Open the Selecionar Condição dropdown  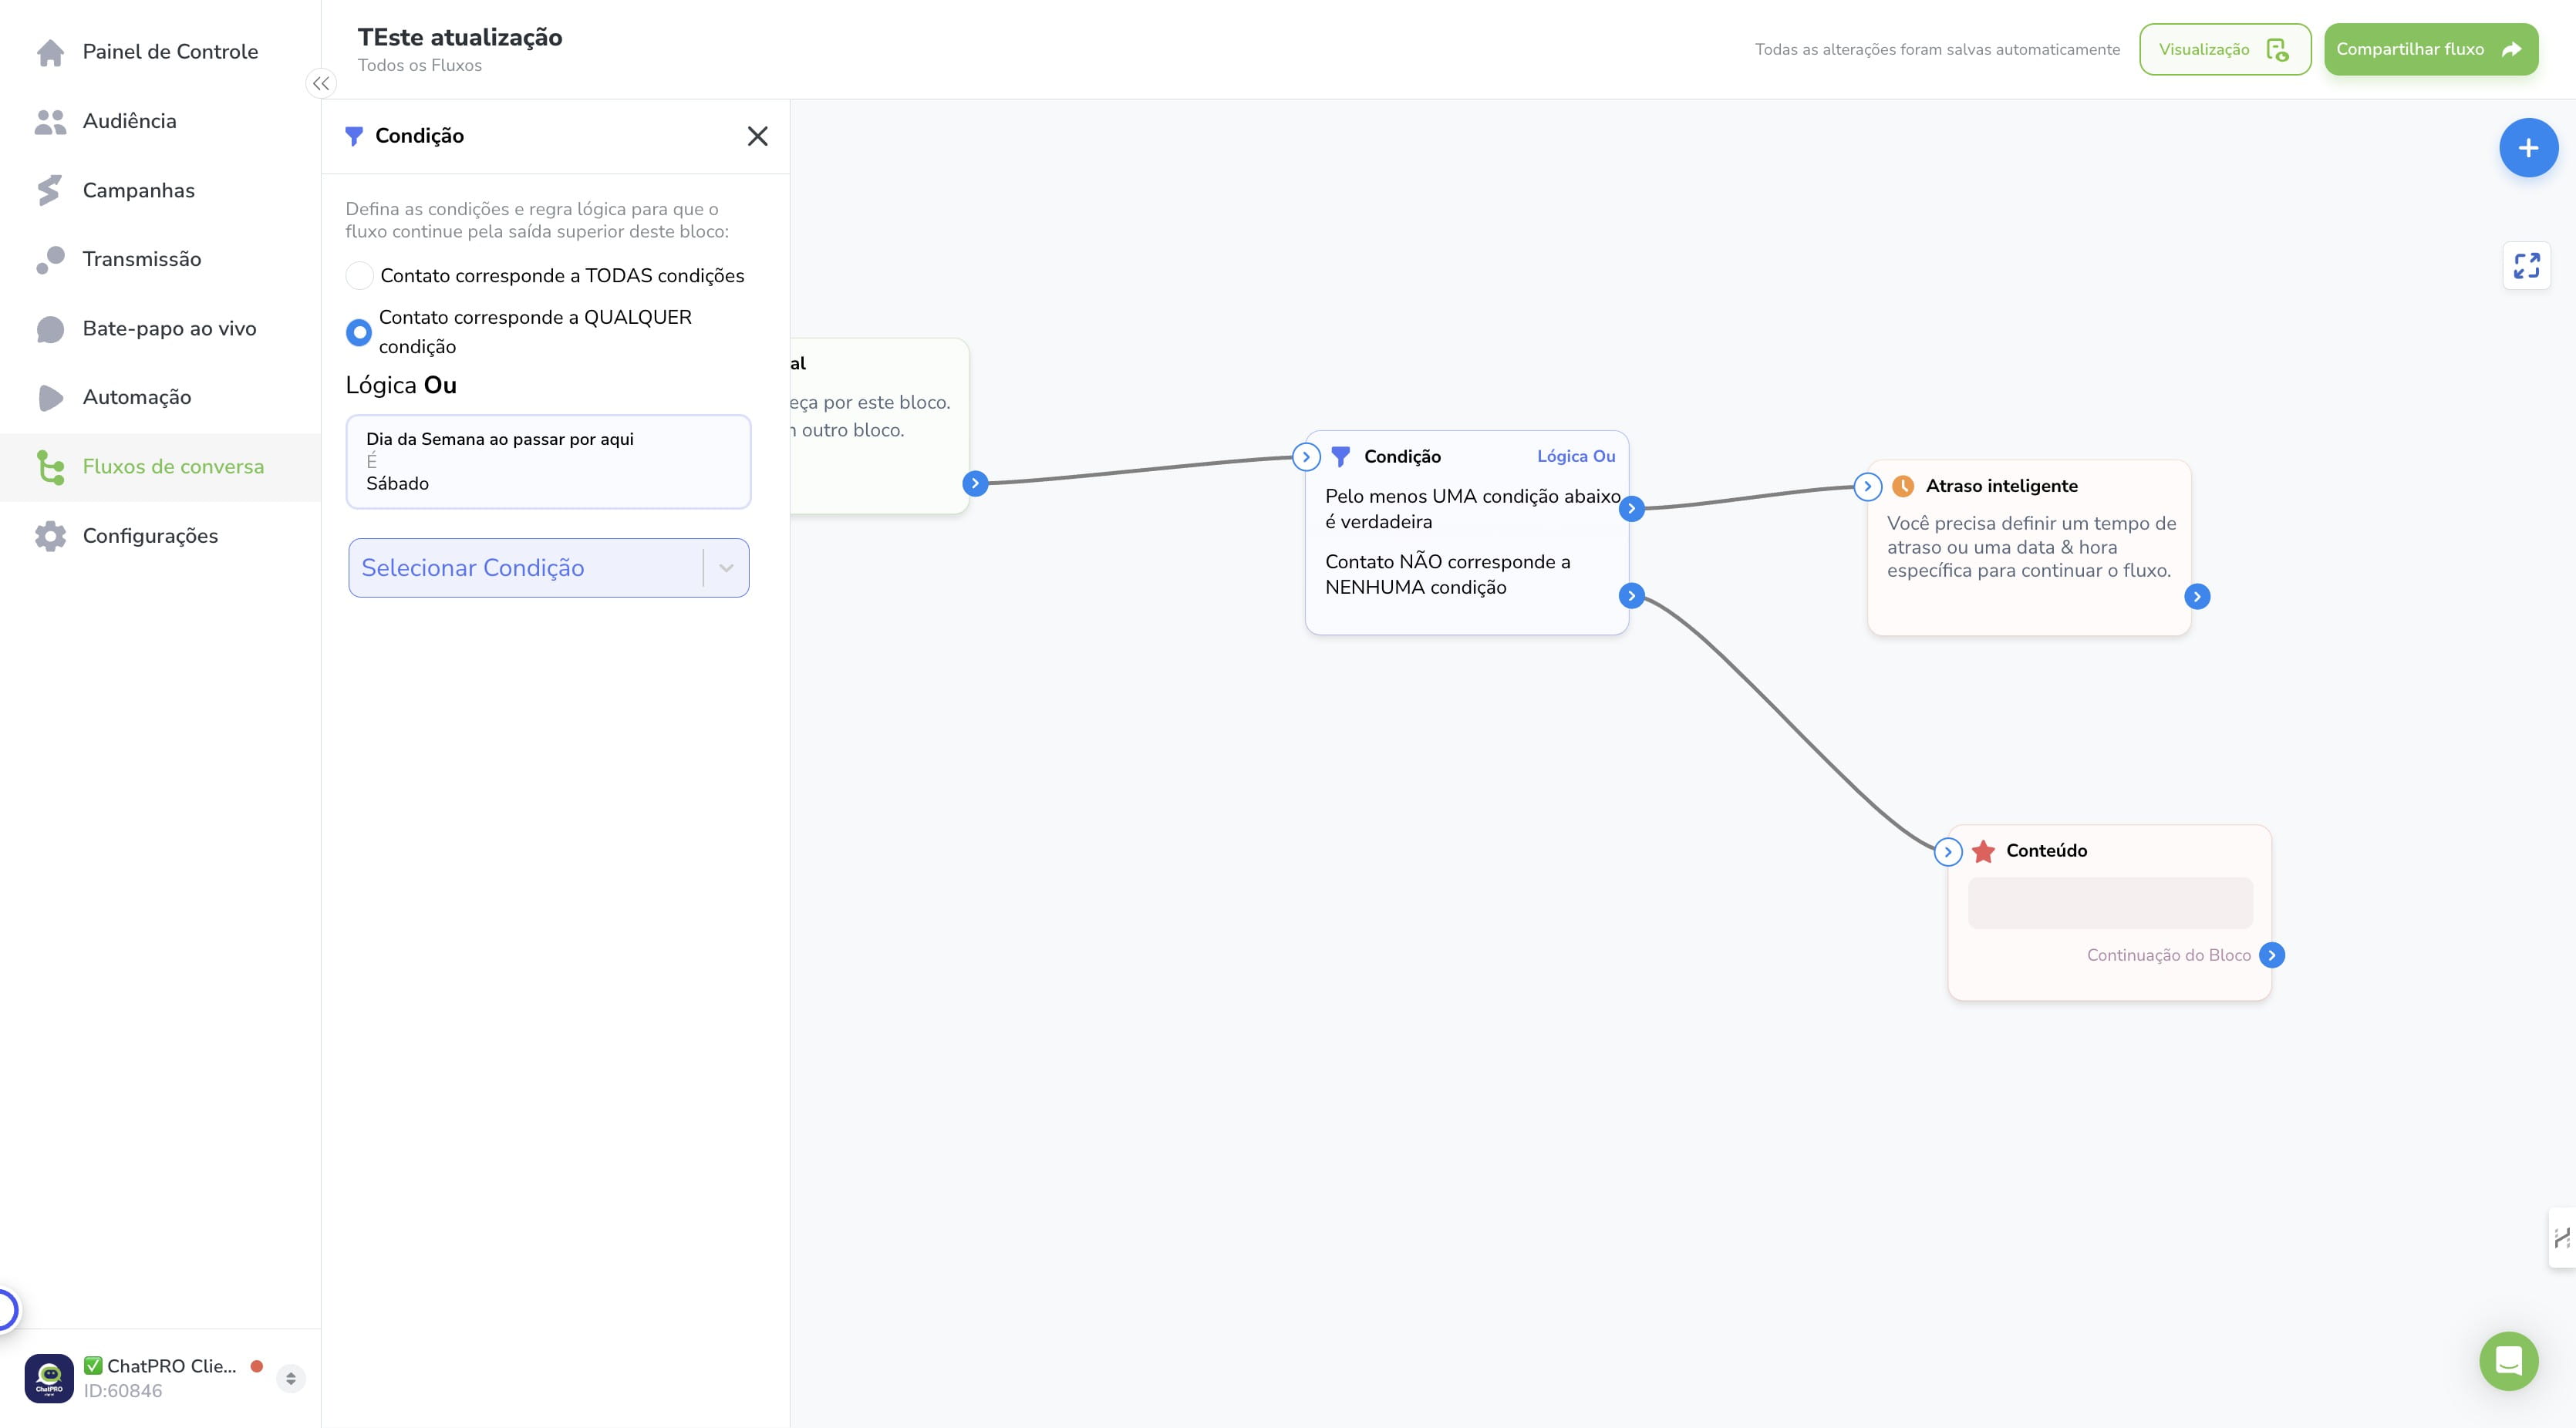click(x=549, y=568)
